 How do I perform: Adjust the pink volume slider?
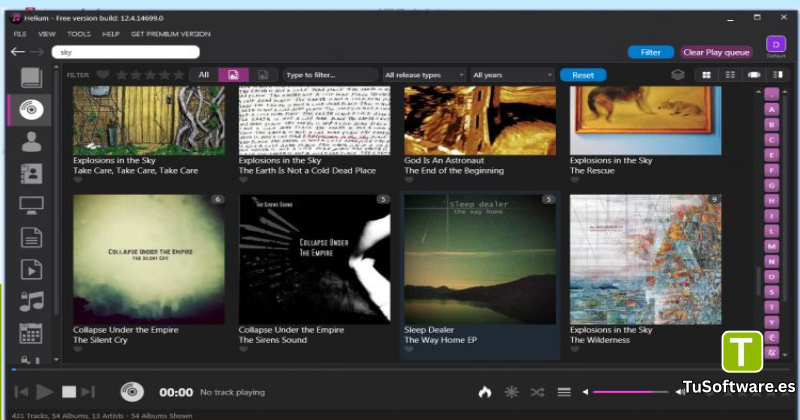tap(631, 392)
